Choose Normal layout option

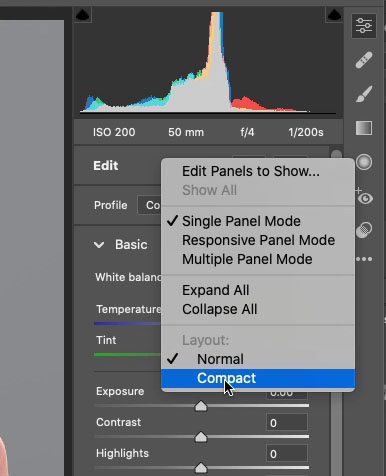(220, 359)
